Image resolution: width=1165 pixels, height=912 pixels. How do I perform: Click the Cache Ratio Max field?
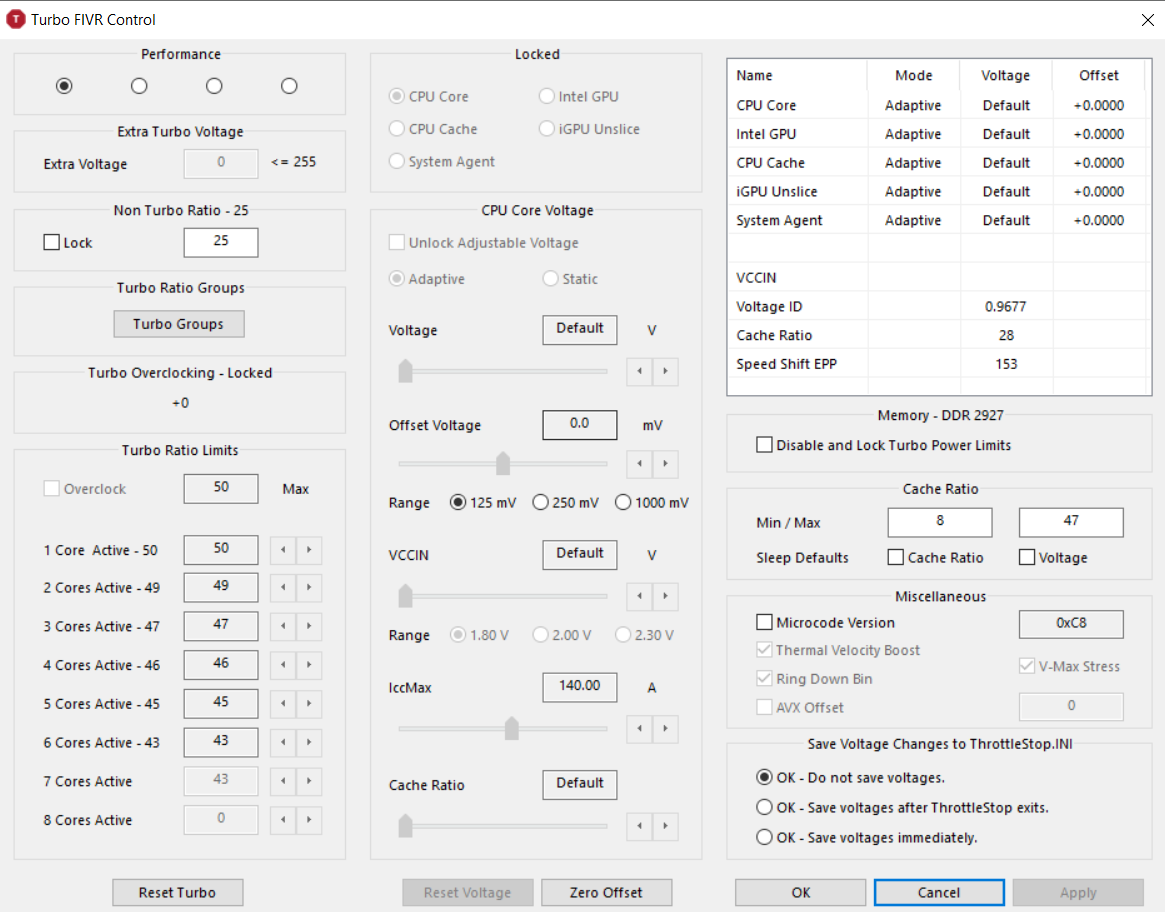coord(1071,522)
